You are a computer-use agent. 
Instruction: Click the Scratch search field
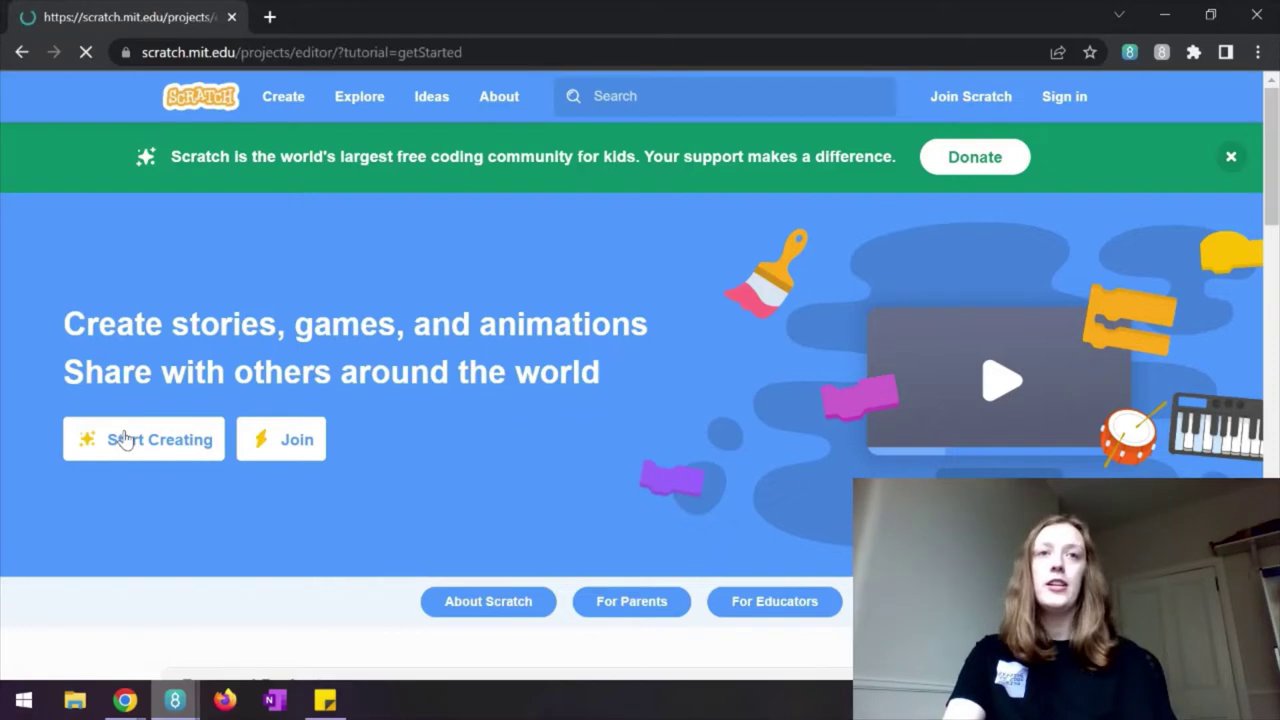click(x=725, y=96)
